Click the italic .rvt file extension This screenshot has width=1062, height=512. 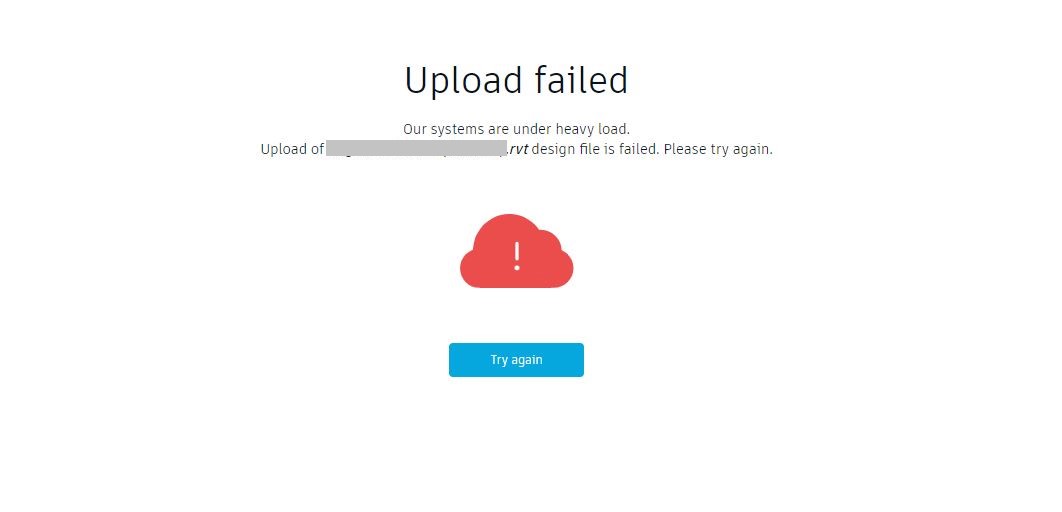tap(518, 149)
